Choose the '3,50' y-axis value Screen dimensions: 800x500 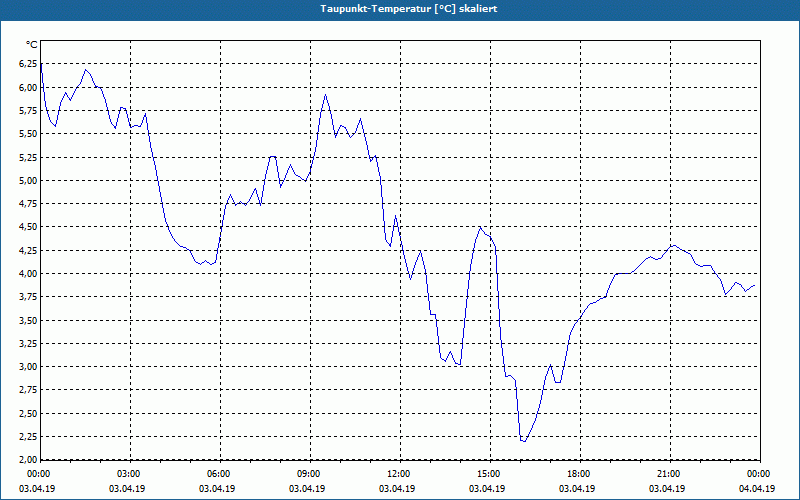(x=28, y=320)
